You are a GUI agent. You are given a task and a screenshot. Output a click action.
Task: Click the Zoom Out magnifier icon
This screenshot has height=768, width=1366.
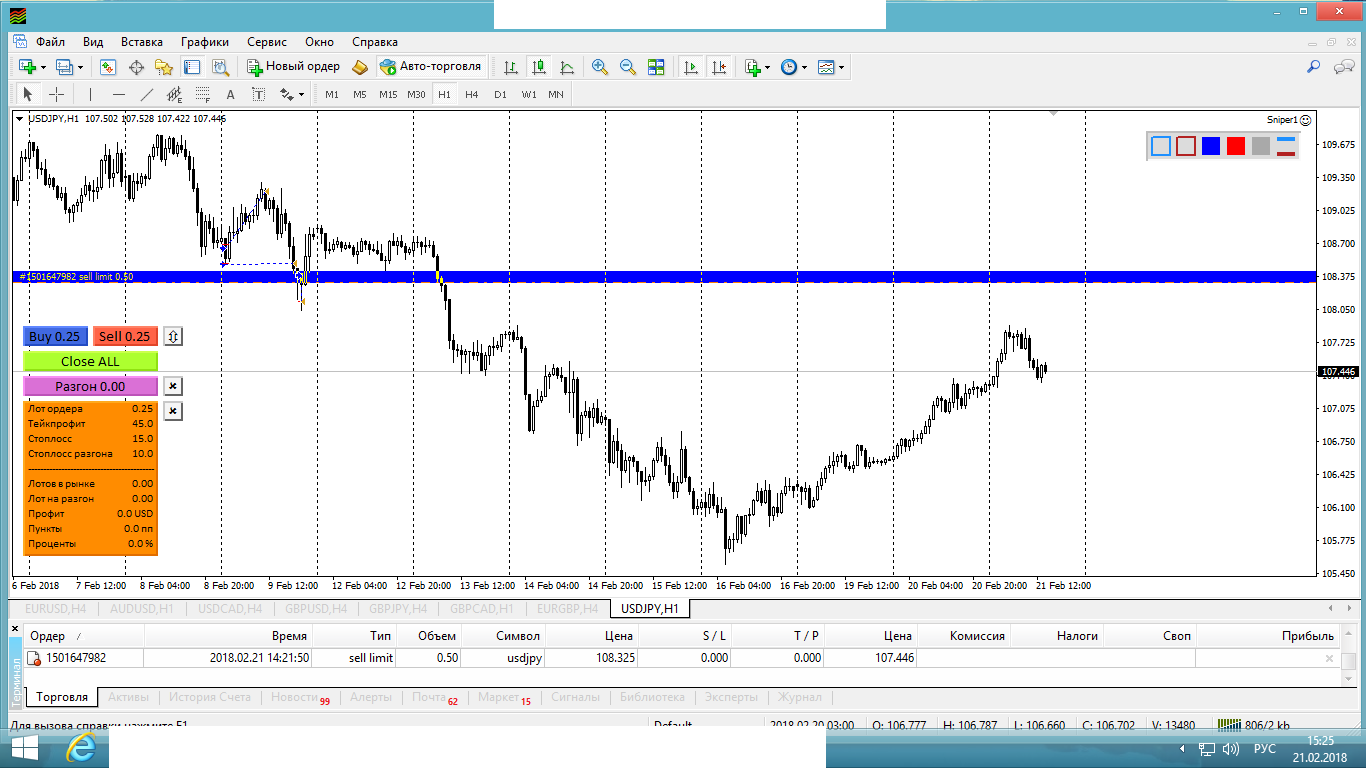click(628, 67)
